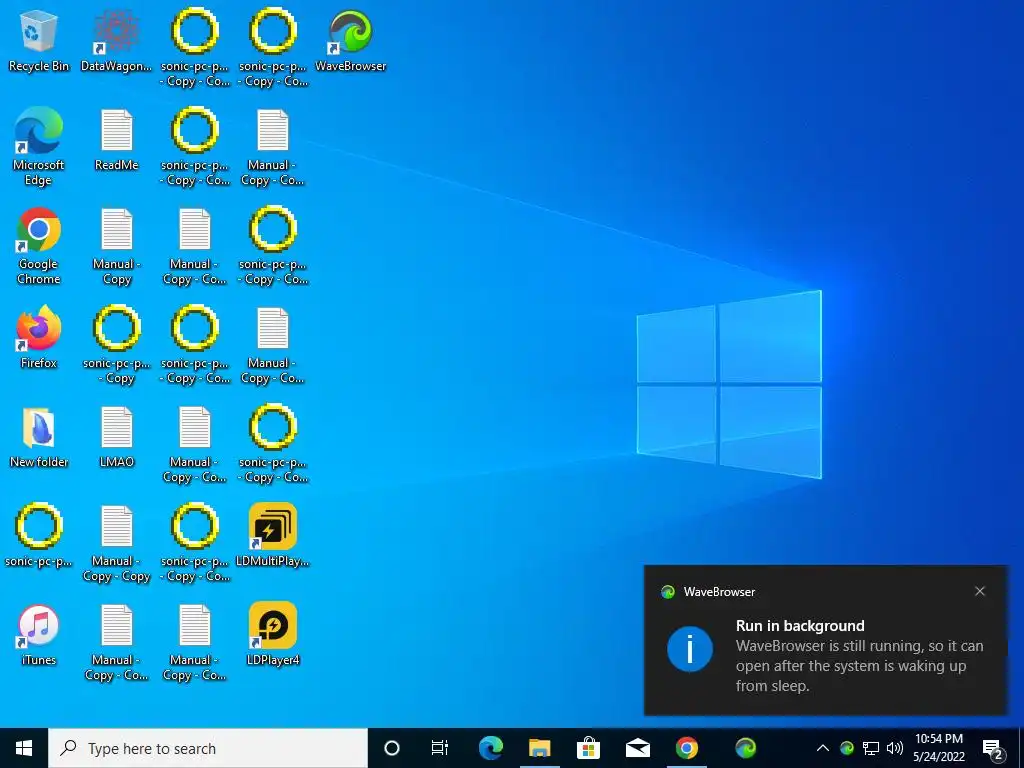
Task: Open the Windows Start menu
Action: point(24,748)
